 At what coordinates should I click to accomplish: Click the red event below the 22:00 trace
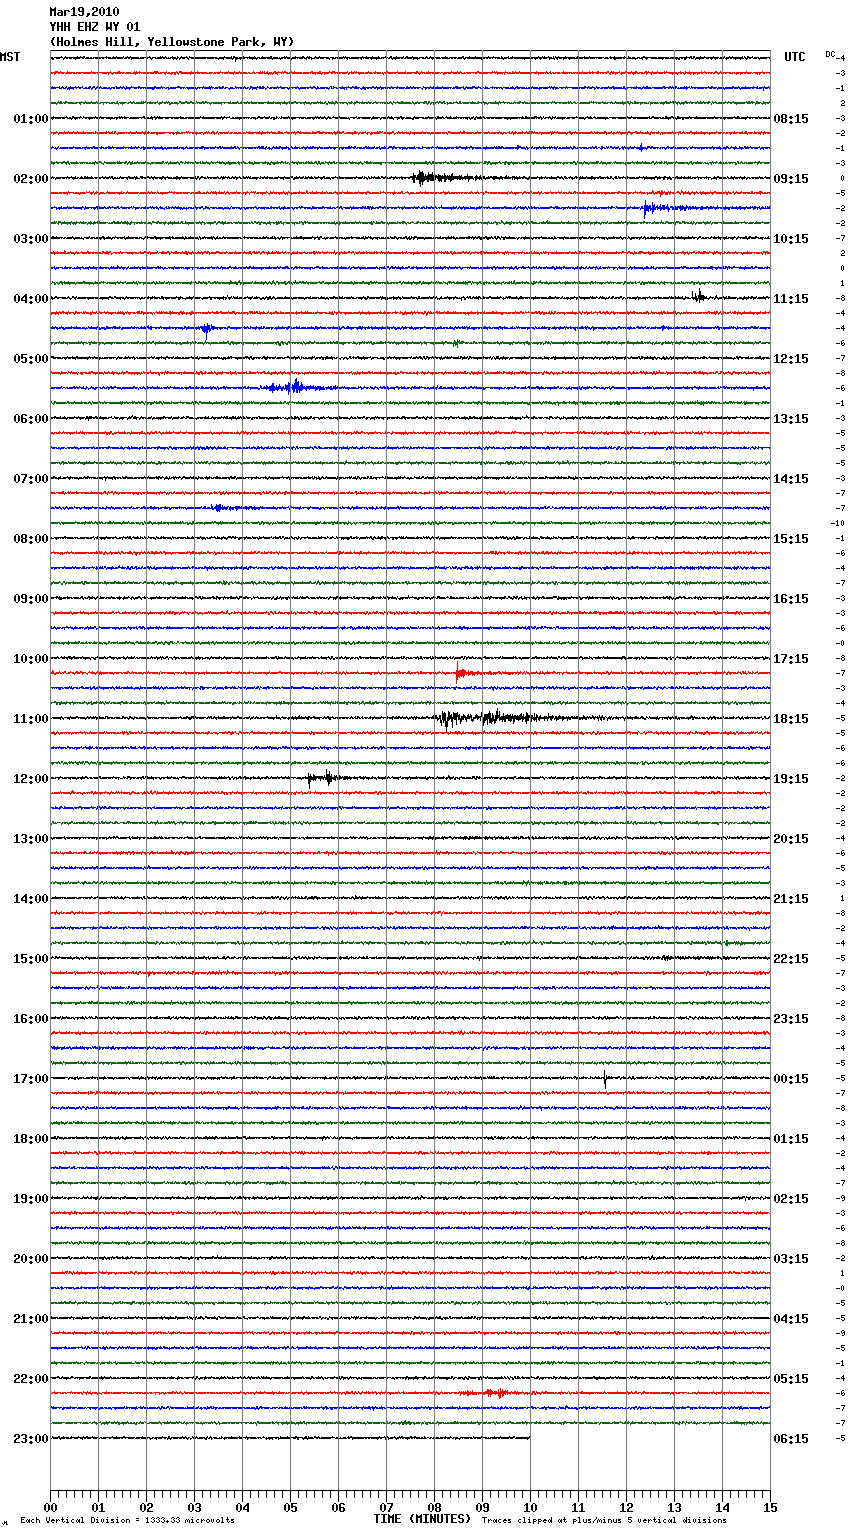[x=492, y=1392]
